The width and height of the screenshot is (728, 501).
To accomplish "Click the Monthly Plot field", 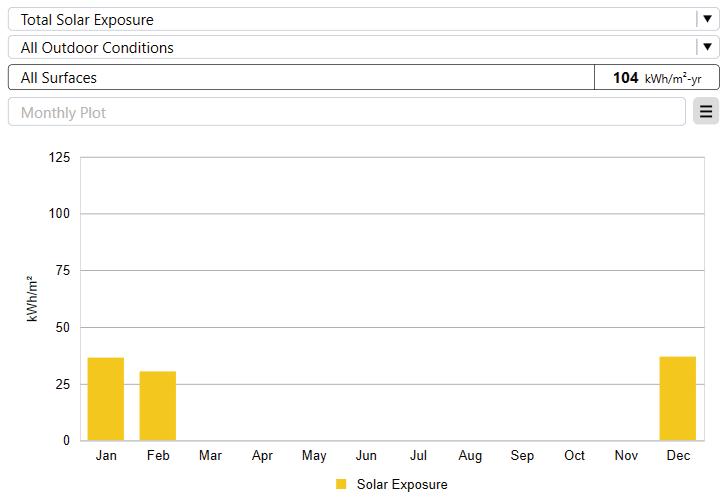I will (346, 112).
